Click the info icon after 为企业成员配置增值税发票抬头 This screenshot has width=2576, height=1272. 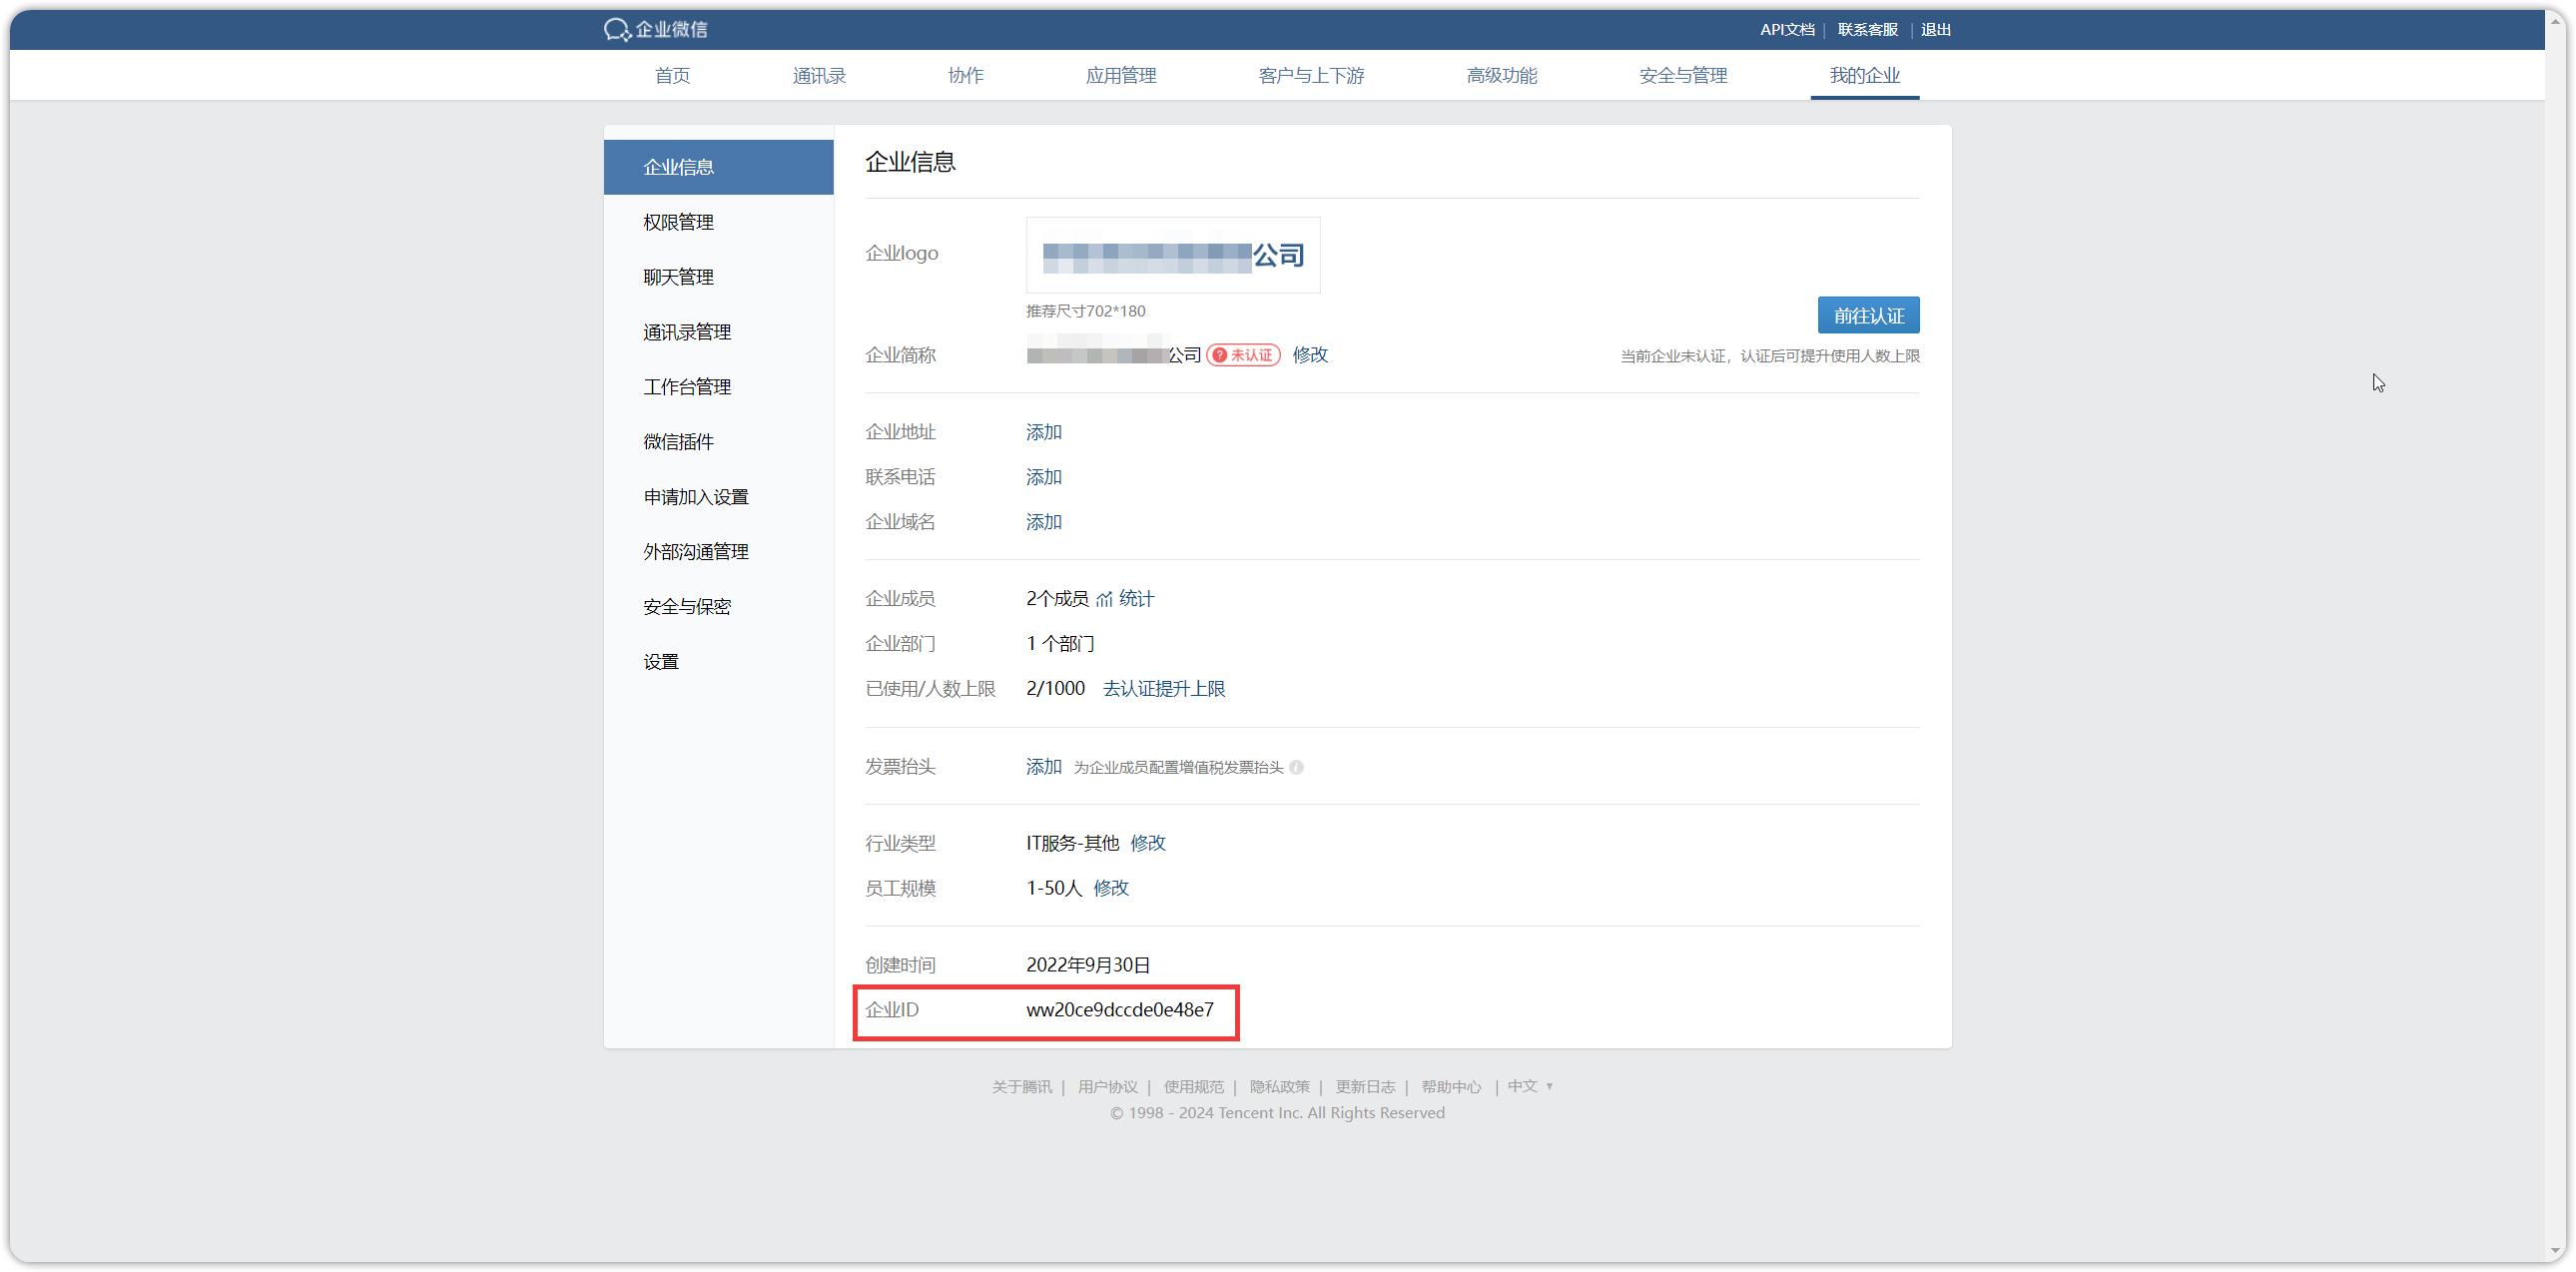coord(1296,767)
